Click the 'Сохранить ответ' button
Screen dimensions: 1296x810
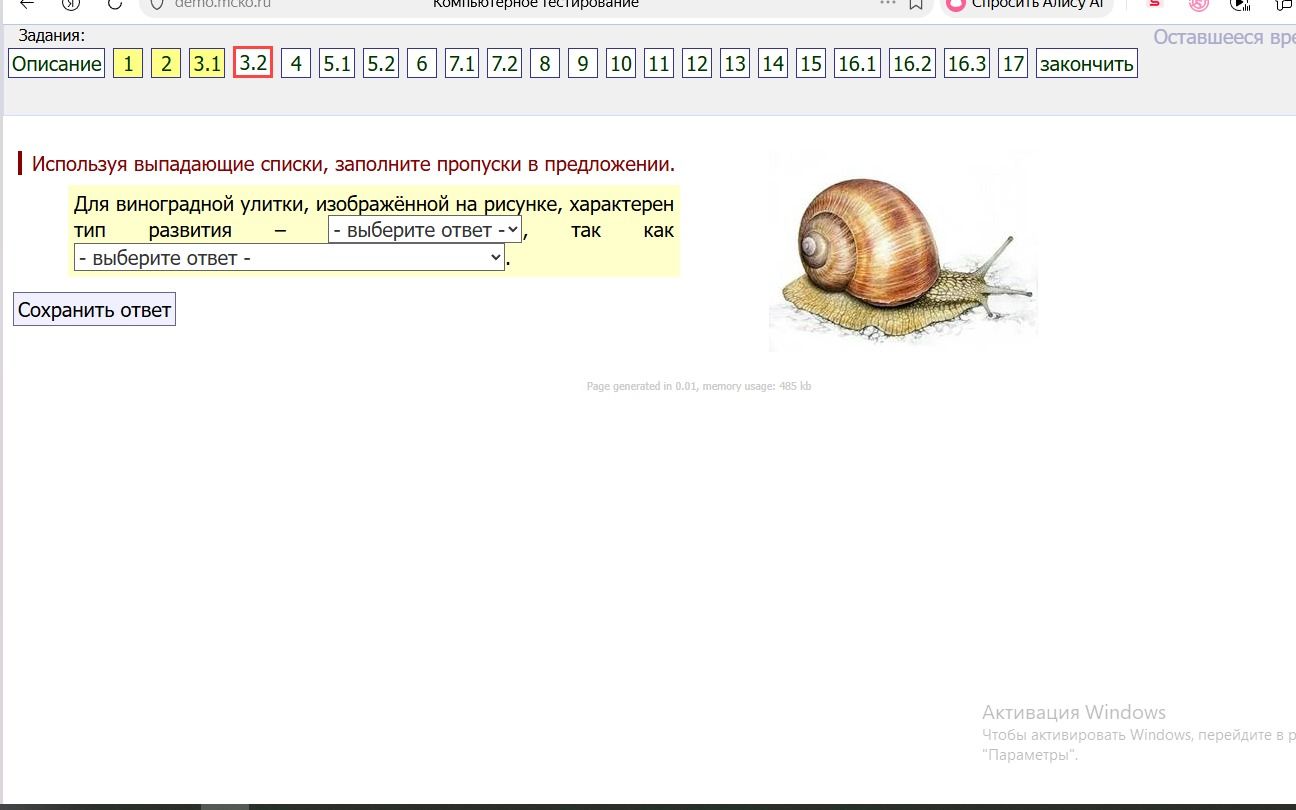point(94,310)
